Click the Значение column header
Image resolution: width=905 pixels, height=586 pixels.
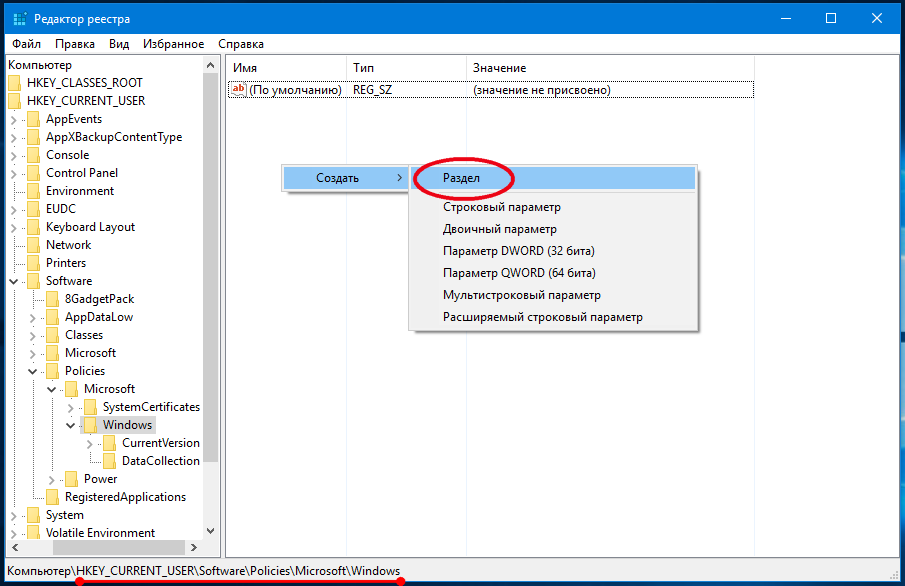tap(499, 67)
